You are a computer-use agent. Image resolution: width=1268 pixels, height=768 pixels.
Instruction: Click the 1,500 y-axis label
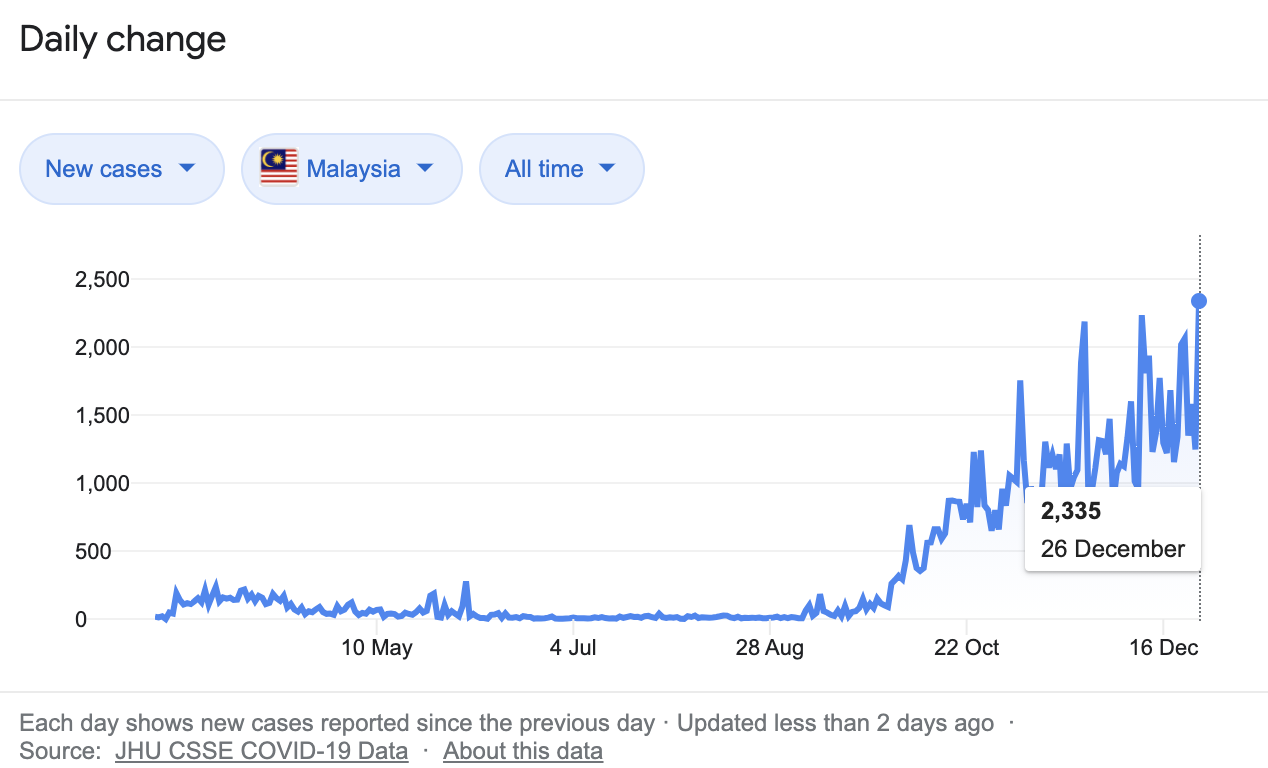[x=102, y=415]
